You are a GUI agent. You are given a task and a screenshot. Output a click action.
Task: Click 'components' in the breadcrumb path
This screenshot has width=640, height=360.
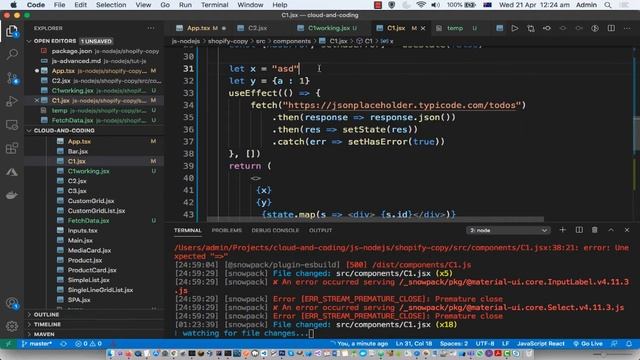tap(292, 41)
